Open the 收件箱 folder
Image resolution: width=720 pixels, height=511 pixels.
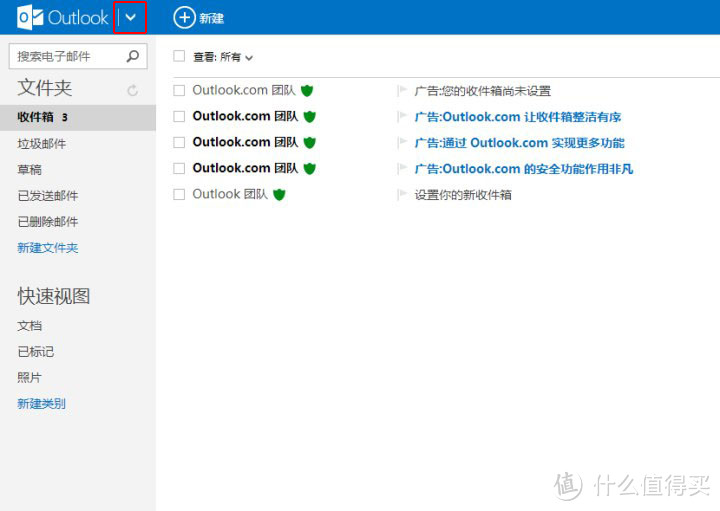pos(78,118)
